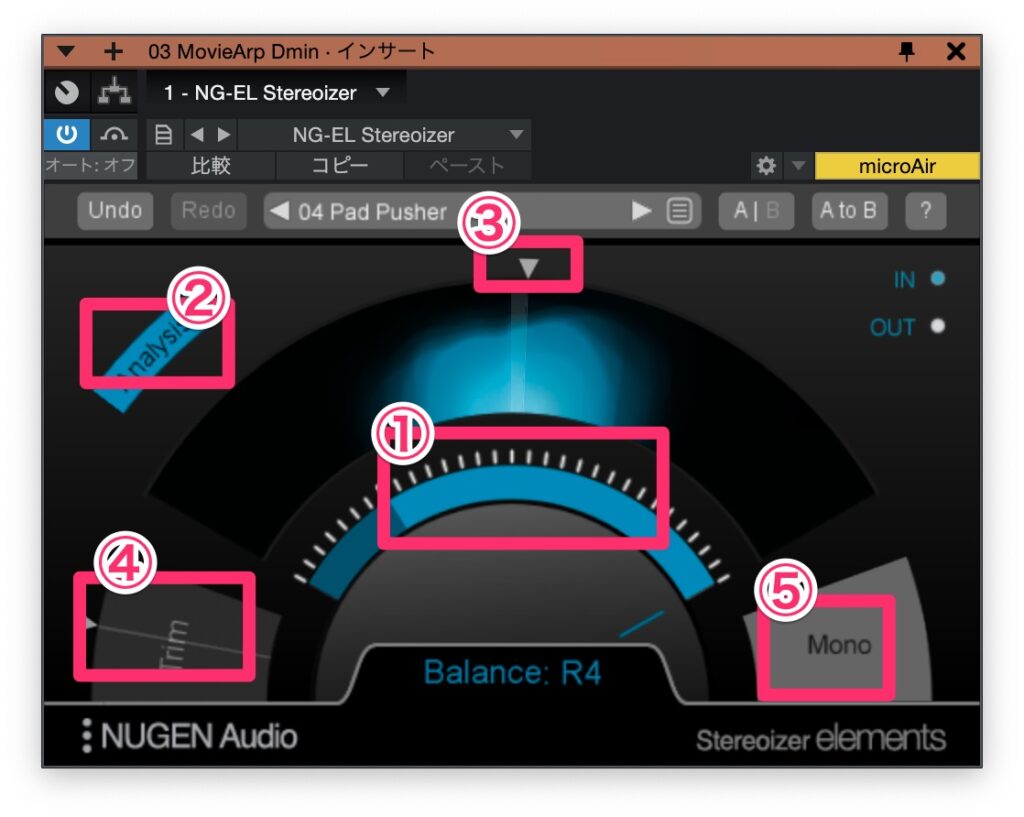Open the NG-EL Stereoizer preset dropdown
The height and width of the screenshot is (817, 1024).
coord(516,134)
